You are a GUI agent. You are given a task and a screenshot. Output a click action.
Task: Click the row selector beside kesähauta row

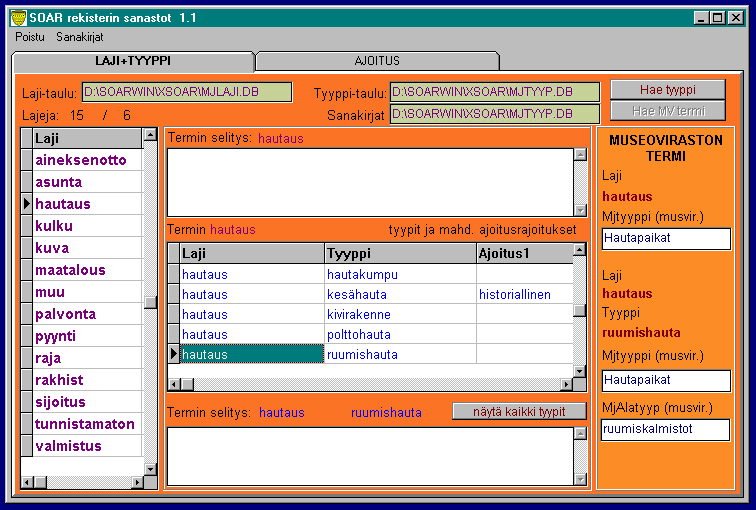[x=173, y=294]
